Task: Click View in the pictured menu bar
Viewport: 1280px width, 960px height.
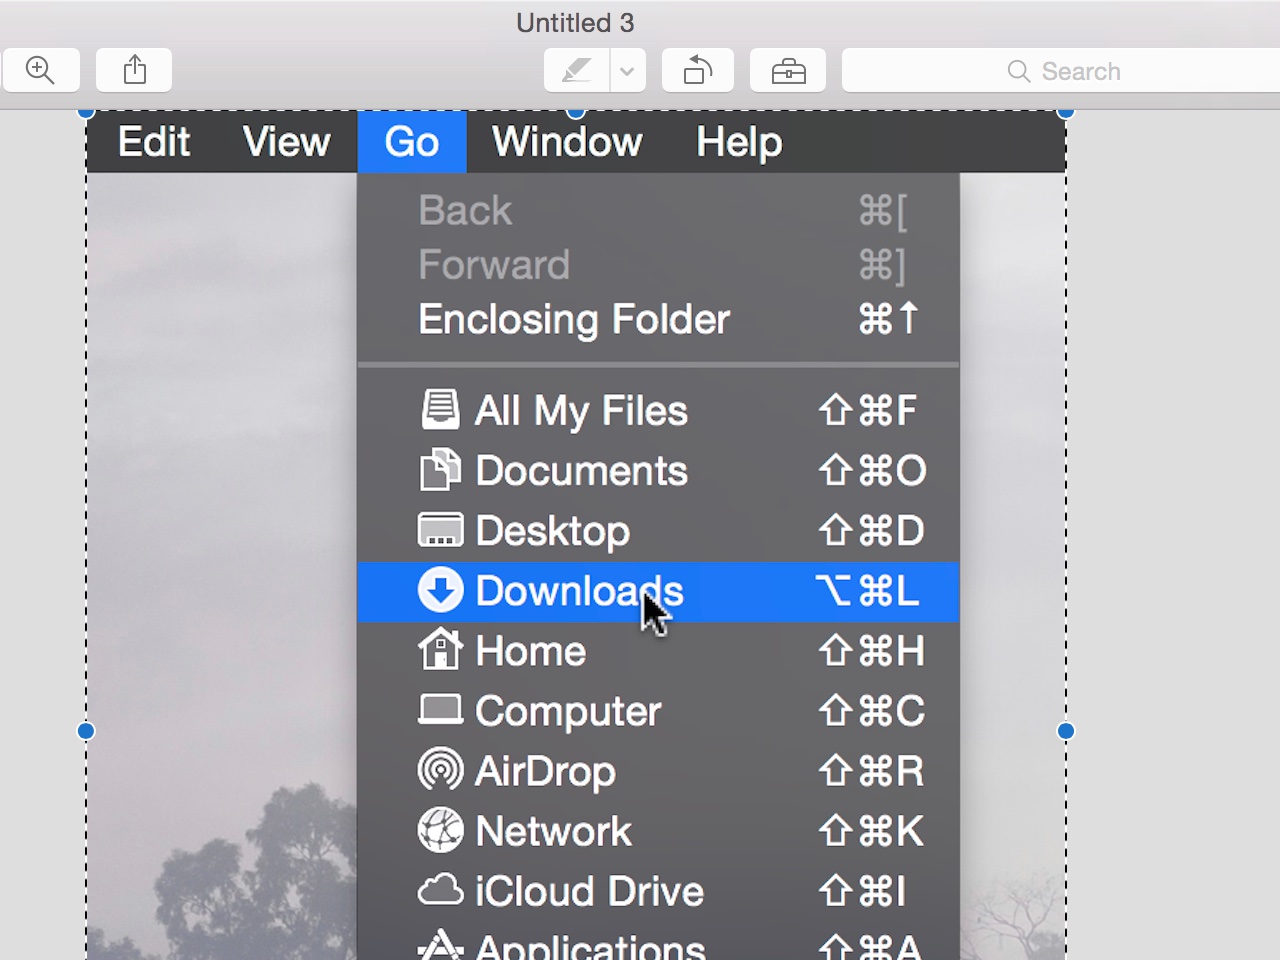Action: click(x=287, y=142)
